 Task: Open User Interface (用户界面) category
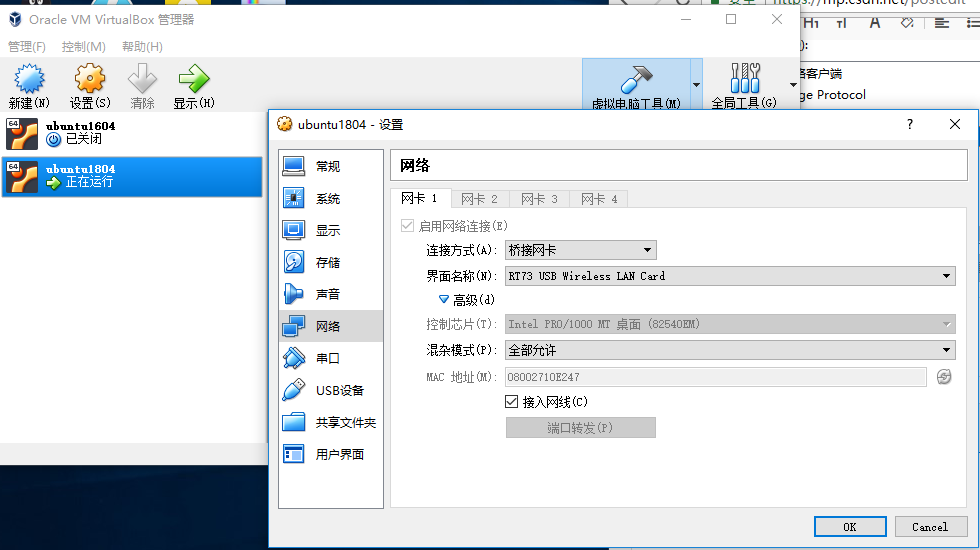(x=331, y=454)
